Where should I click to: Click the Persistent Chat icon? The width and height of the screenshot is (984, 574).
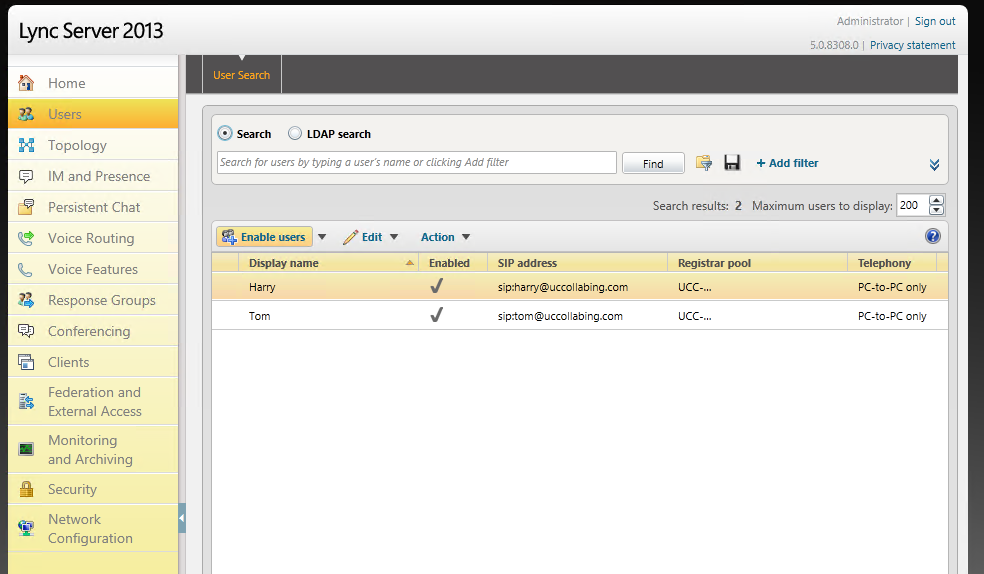click(x=26, y=207)
